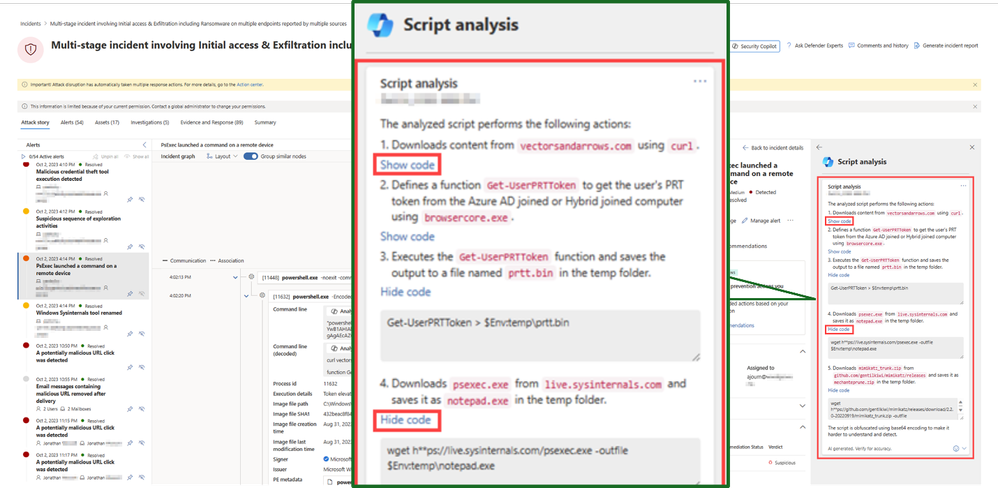
Task: Dismiss the gray permission information banner
Action: pos(975,106)
